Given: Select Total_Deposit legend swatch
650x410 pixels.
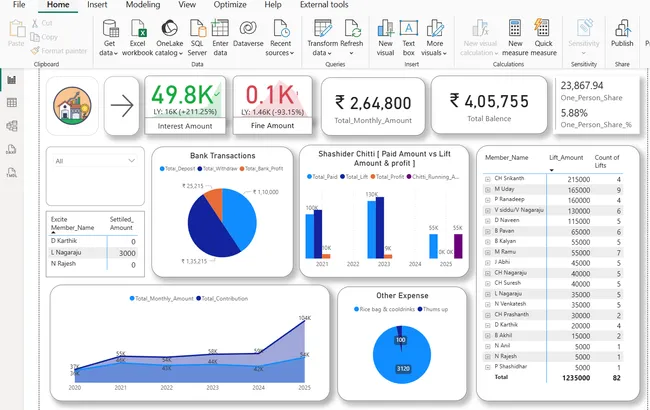Looking at the screenshot, I should [162, 169].
